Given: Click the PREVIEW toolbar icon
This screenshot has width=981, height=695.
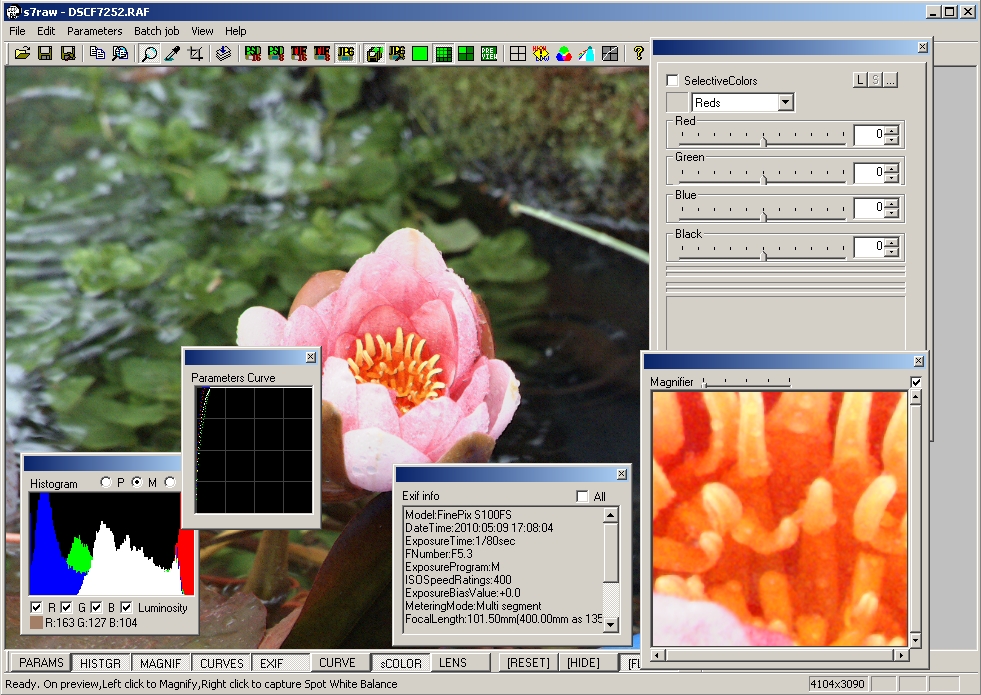Looking at the screenshot, I should (489, 54).
